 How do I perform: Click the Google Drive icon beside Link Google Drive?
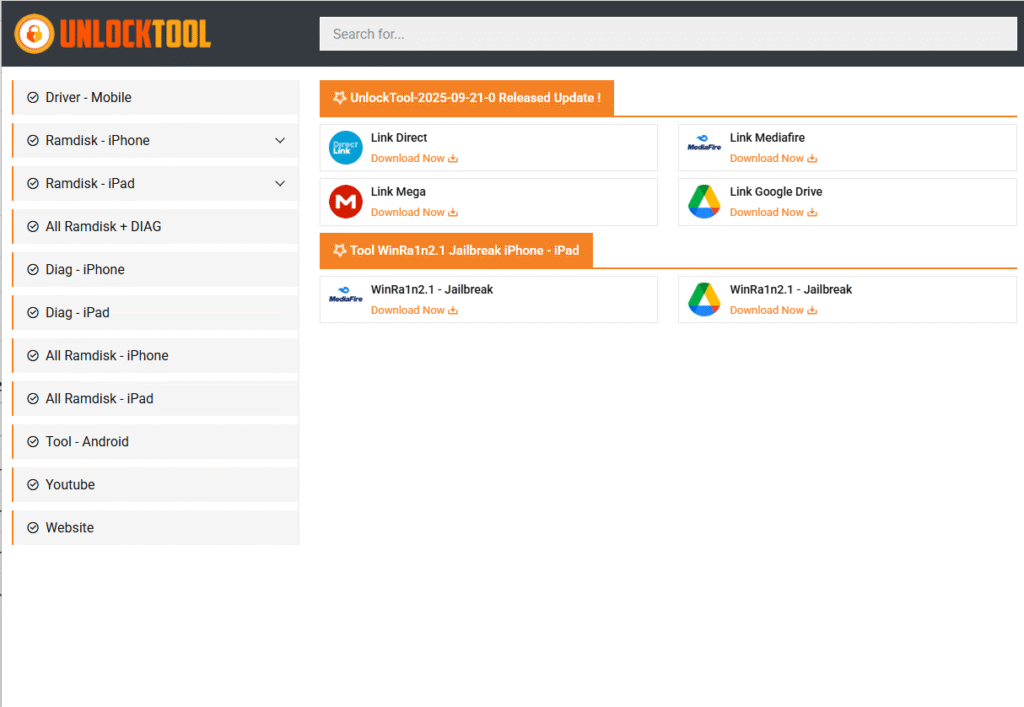click(x=704, y=202)
